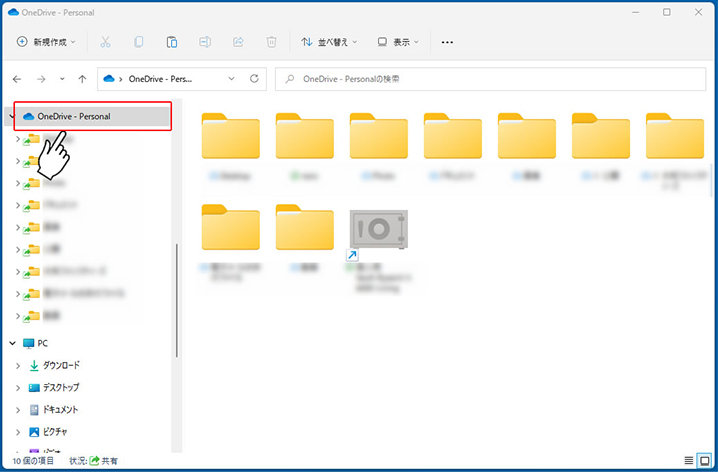Viewport: 719px width, 473px height.
Task: Go forward with the right arrow
Action: click(x=41, y=79)
